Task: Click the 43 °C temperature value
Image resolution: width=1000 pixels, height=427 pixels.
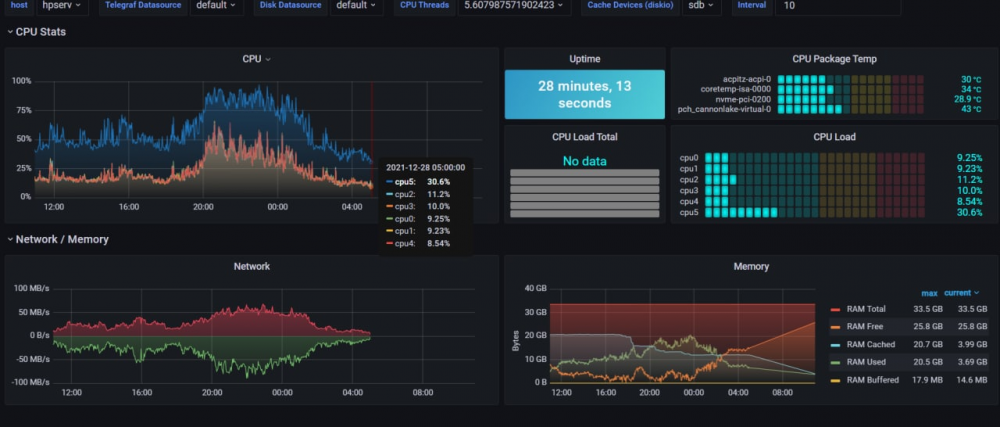Action: pyautogui.click(x=972, y=110)
